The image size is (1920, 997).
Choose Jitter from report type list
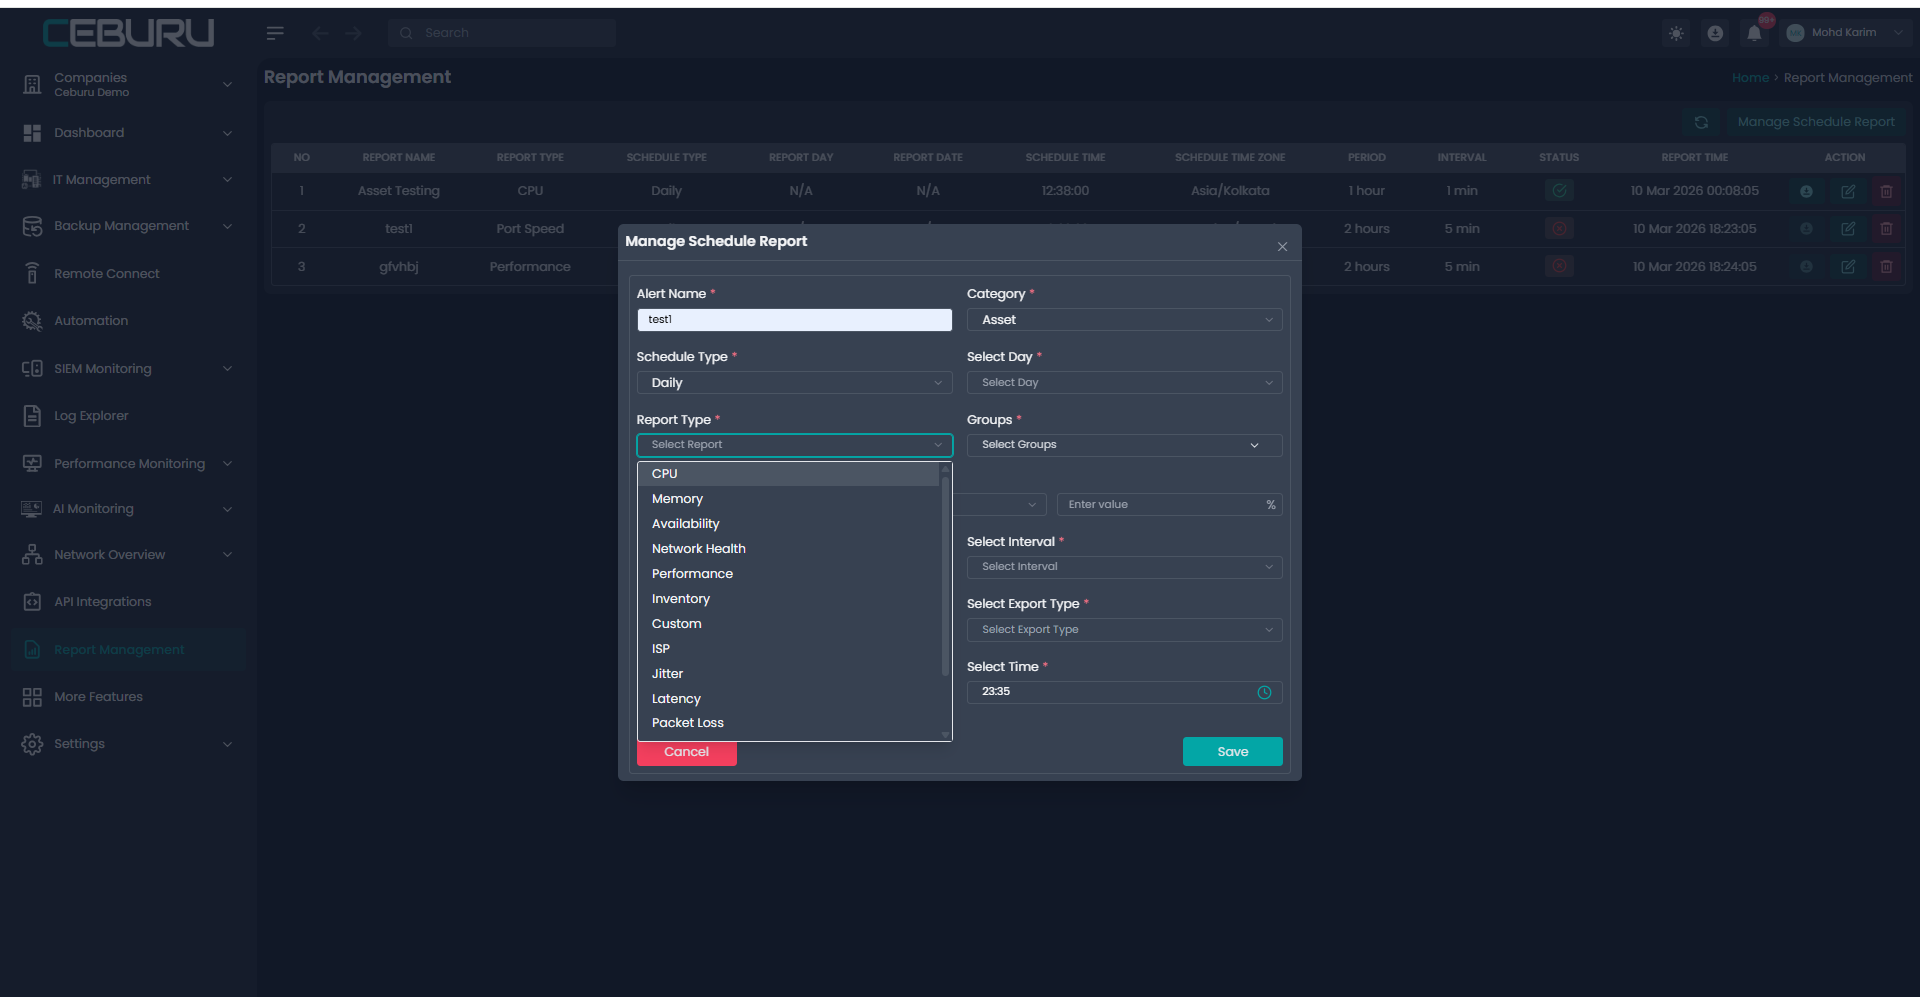click(x=788, y=674)
